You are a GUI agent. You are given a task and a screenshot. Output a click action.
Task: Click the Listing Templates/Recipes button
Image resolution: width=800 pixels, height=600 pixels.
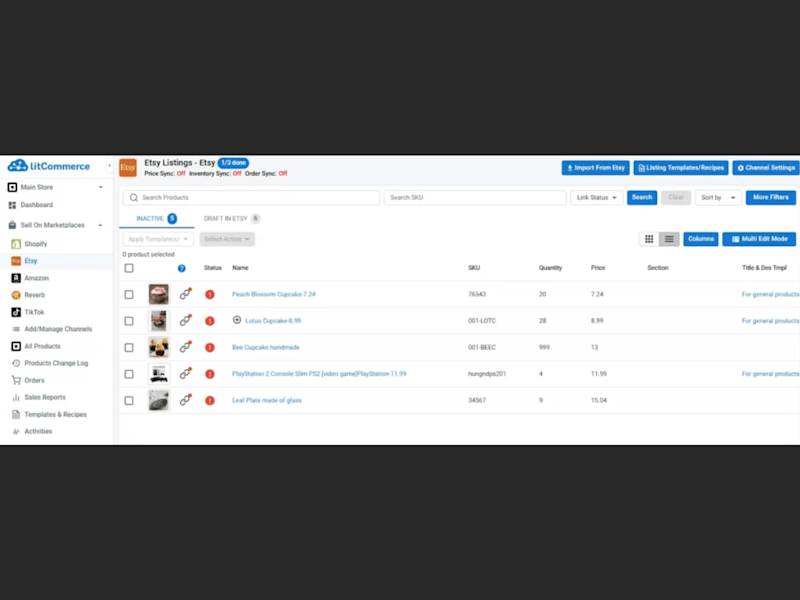pos(681,168)
